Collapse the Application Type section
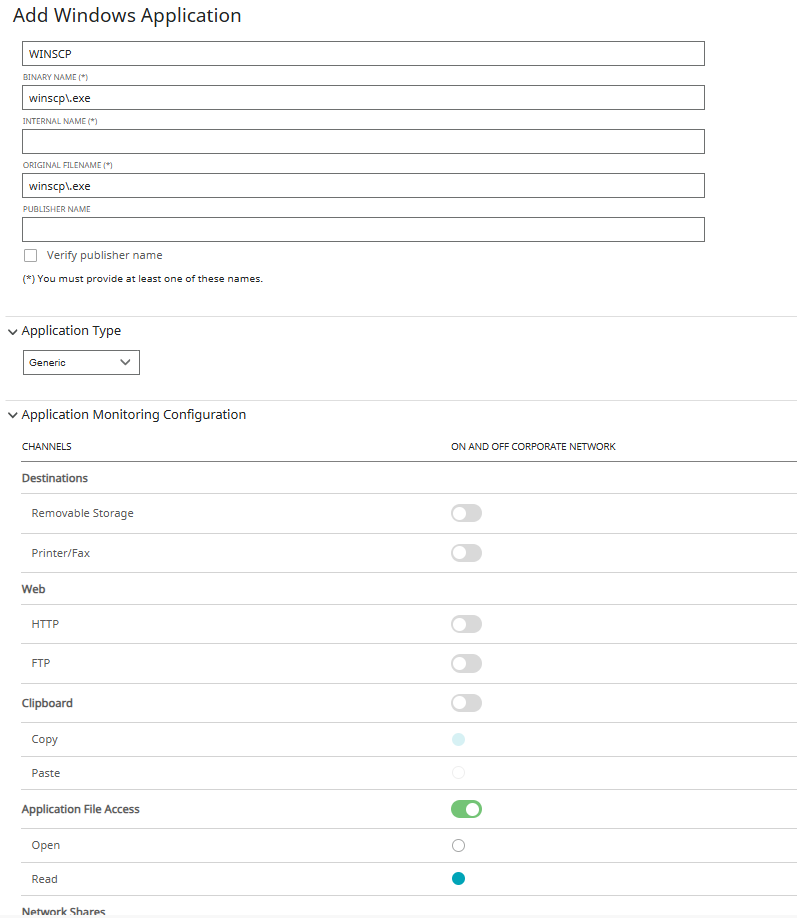 (x=12, y=331)
